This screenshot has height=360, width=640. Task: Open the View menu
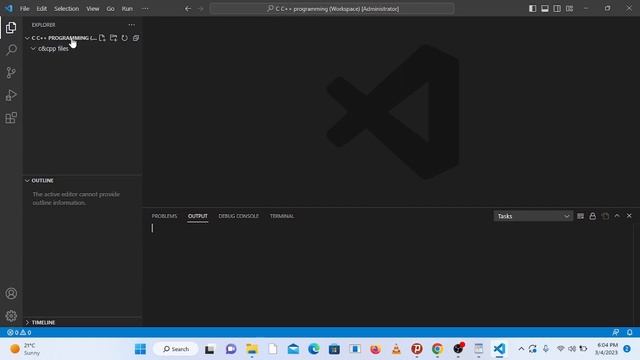(x=93, y=9)
